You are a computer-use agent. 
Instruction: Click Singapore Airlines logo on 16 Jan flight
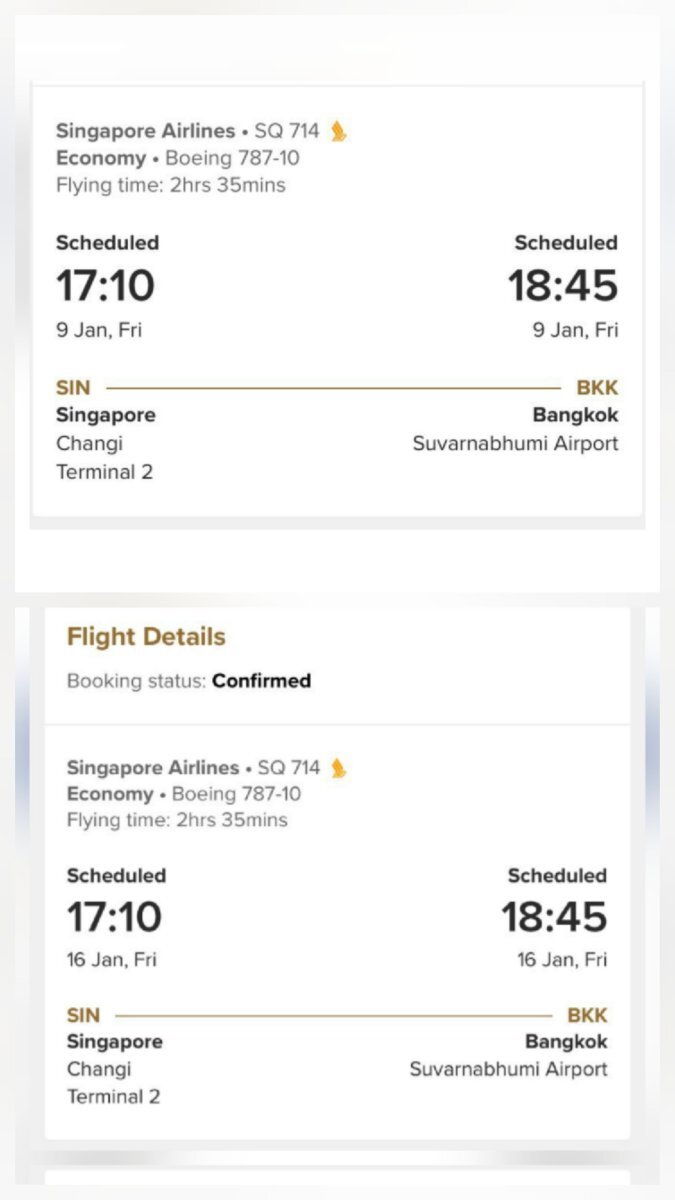pyautogui.click(x=339, y=768)
